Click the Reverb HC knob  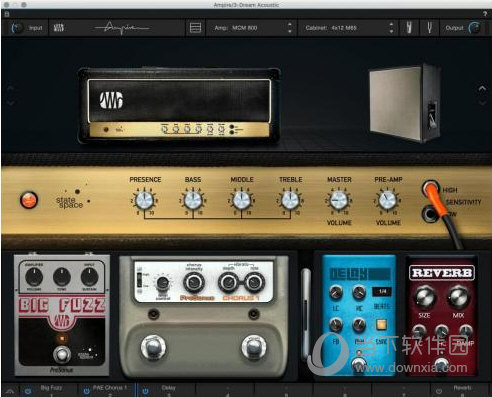click(442, 331)
